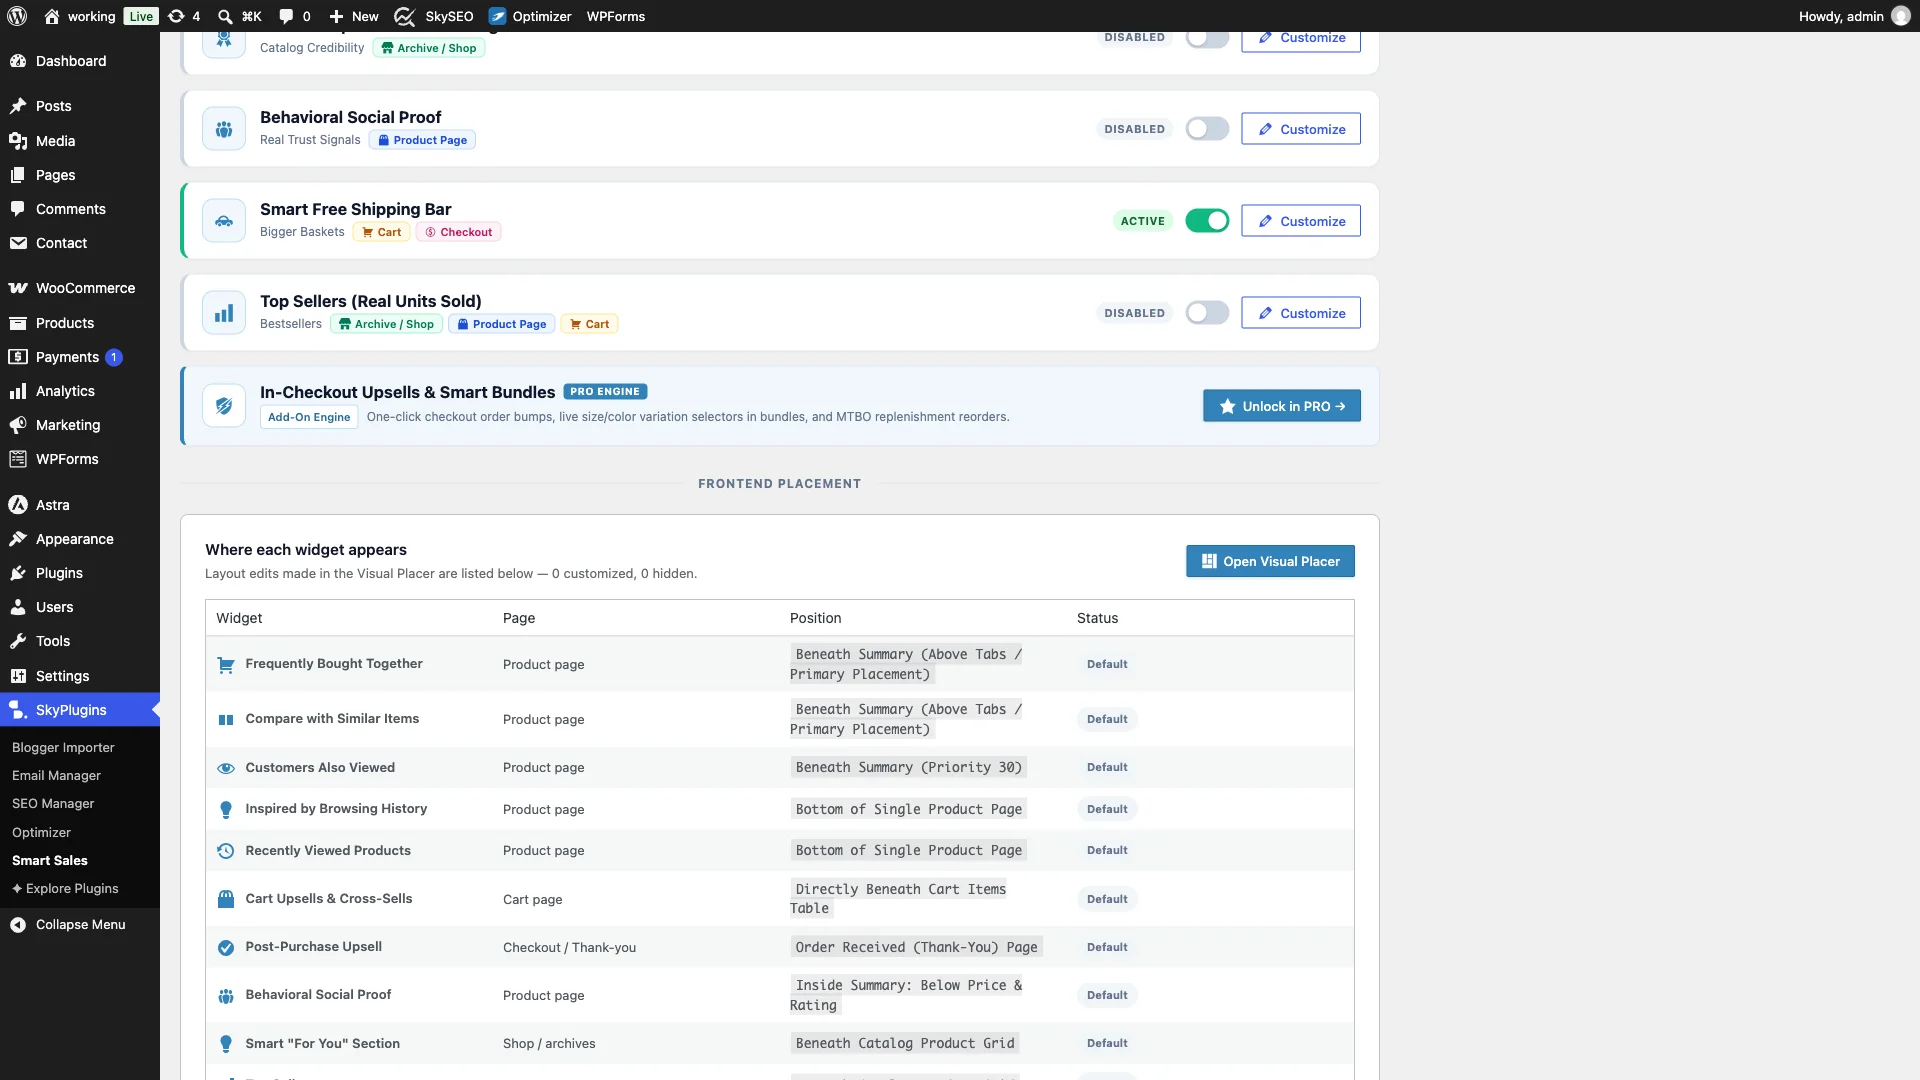Click the Behavioral Social Proof row people icon
Viewport: 1920px width, 1080px height.
pyautogui.click(x=226, y=995)
